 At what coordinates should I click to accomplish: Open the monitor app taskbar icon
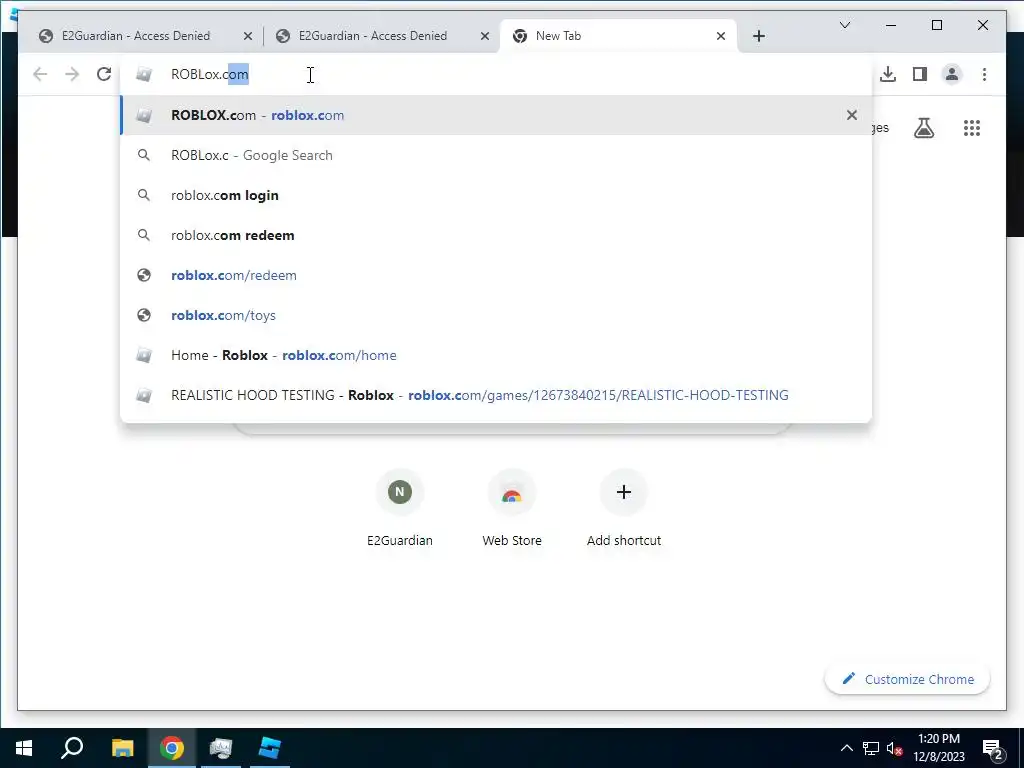click(x=221, y=748)
